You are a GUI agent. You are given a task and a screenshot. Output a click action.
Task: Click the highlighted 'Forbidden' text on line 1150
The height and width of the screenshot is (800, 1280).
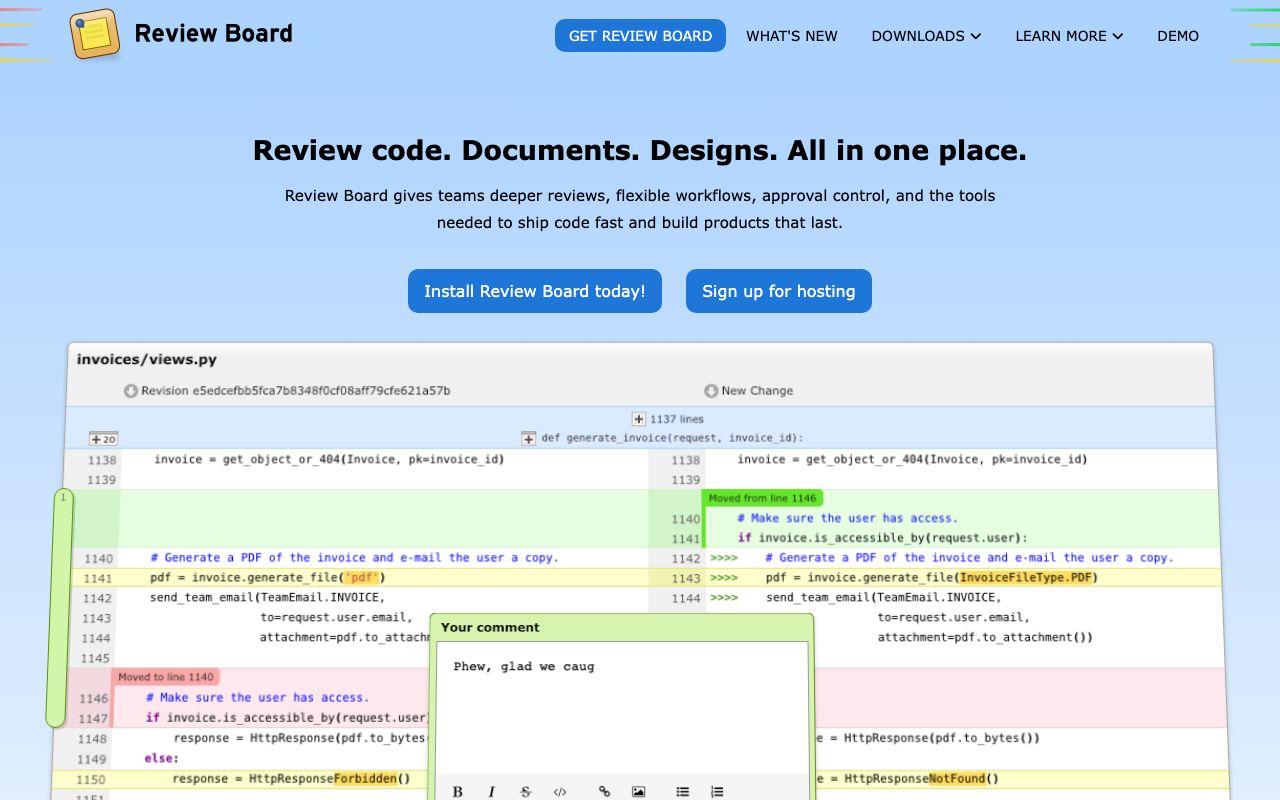click(365, 778)
